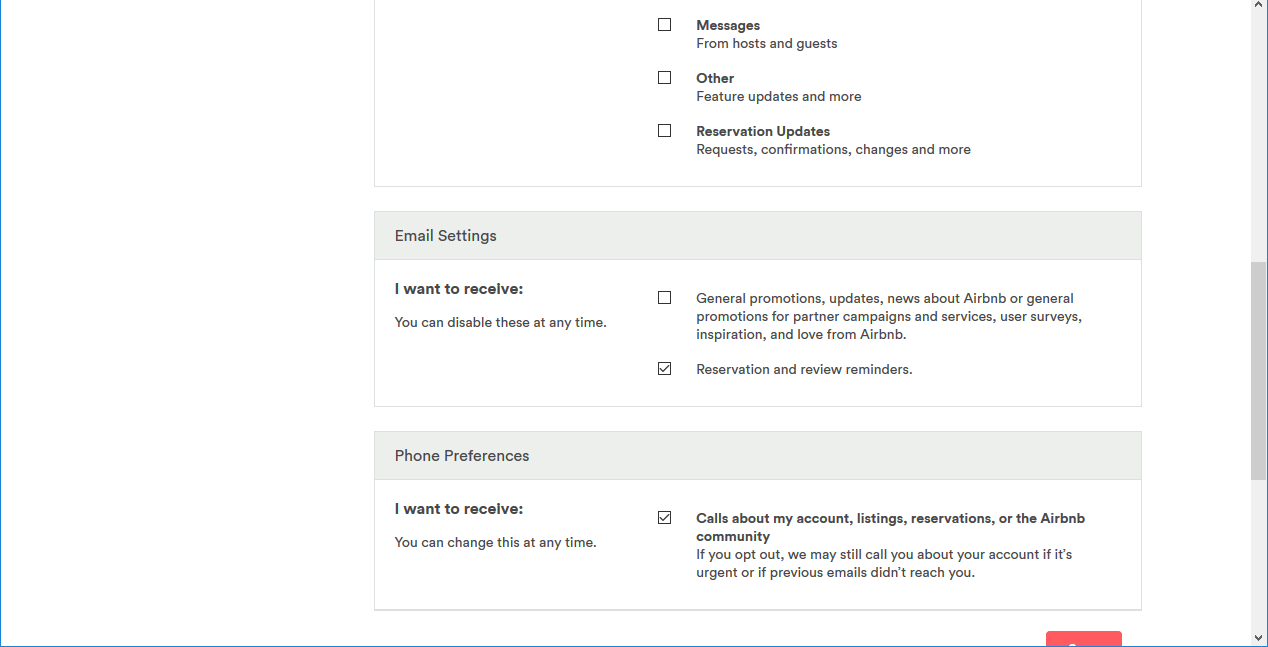Click scrollbar track above the thumb
Image resolution: width=1268 pixels, height=647 pixels.
(x=1259, y=130)
